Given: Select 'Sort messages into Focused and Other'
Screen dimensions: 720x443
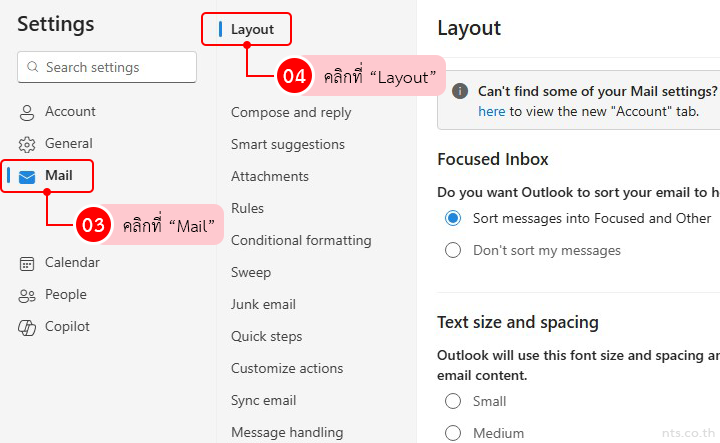Looking at the screenshot, I should 453,218.
